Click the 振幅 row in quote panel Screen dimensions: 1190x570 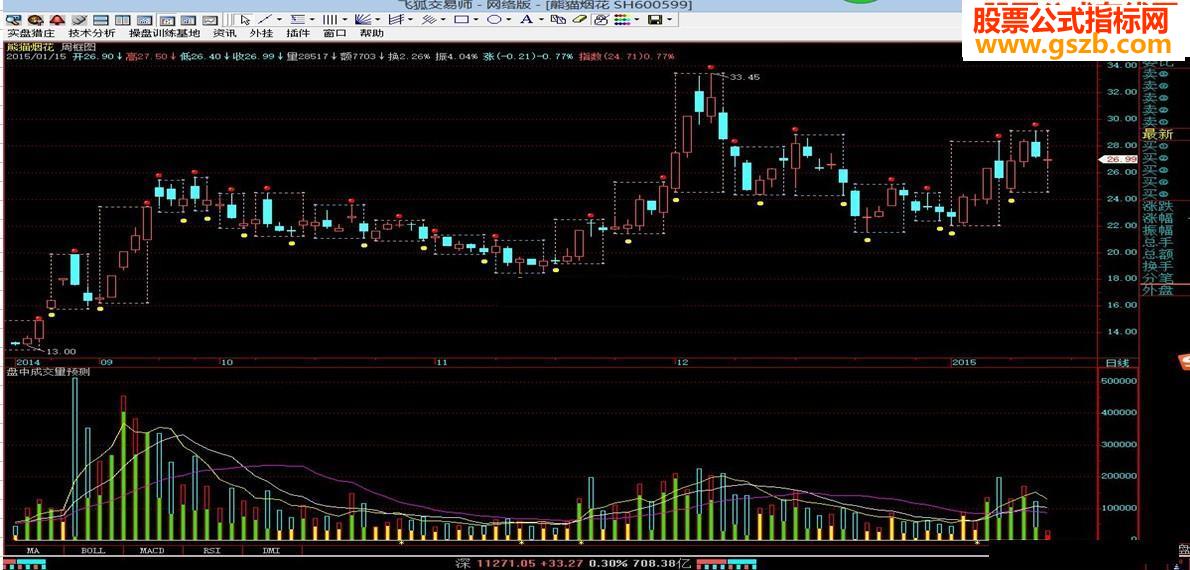click(1158, 231)
